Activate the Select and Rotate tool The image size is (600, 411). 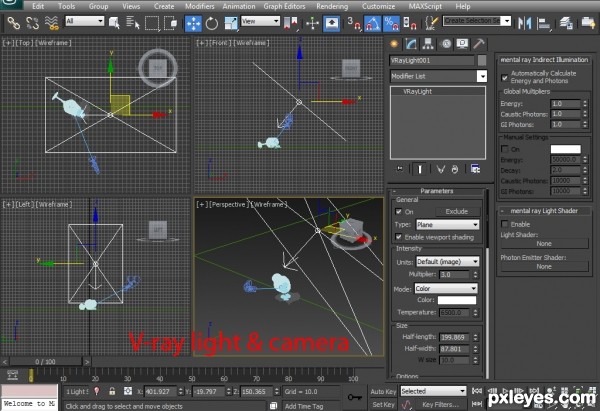(212, 23)
